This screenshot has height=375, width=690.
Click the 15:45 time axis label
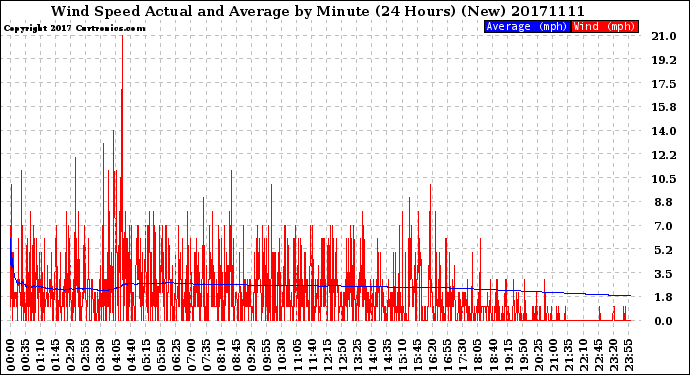pyautogui.click(x=418, y=355)
